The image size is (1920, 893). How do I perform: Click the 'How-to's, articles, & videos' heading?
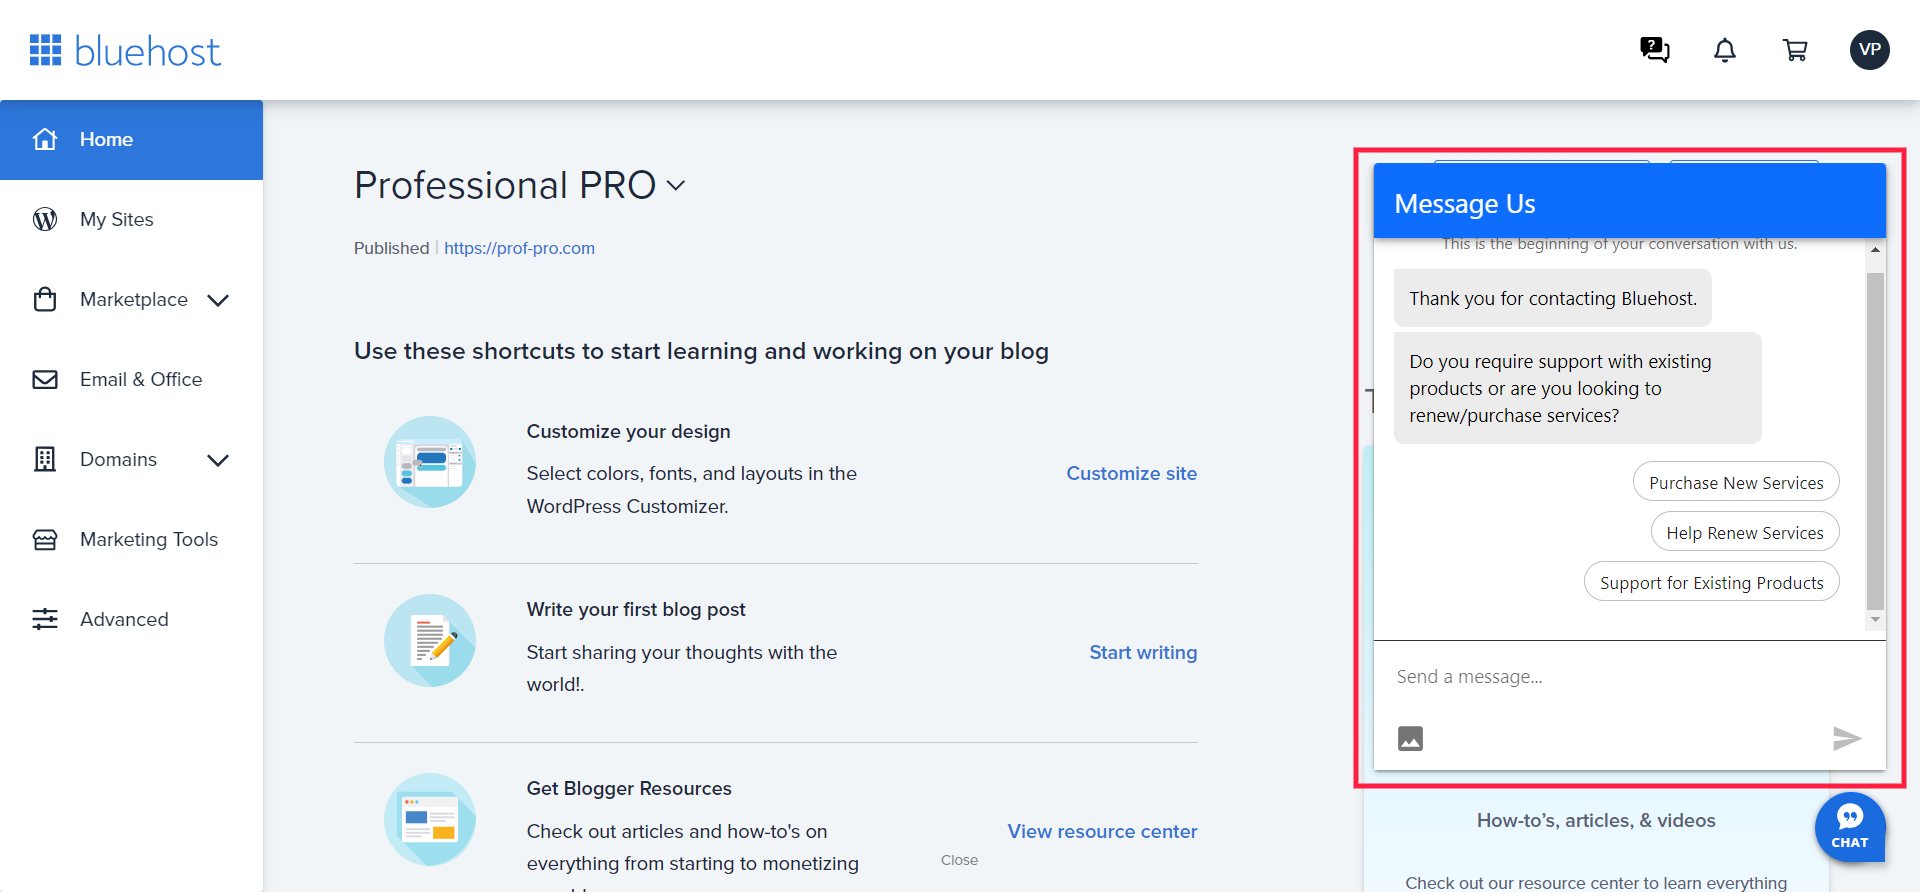pos(1596,820)
